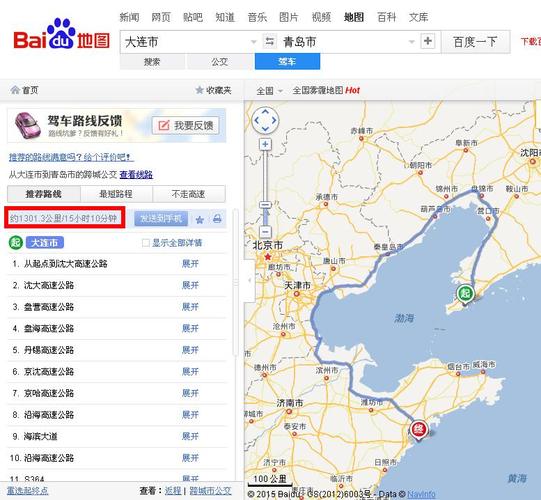The height and width of the screenshot is (500, 541).
Task: Open 百科 in the top navigation
Action: 386,17
